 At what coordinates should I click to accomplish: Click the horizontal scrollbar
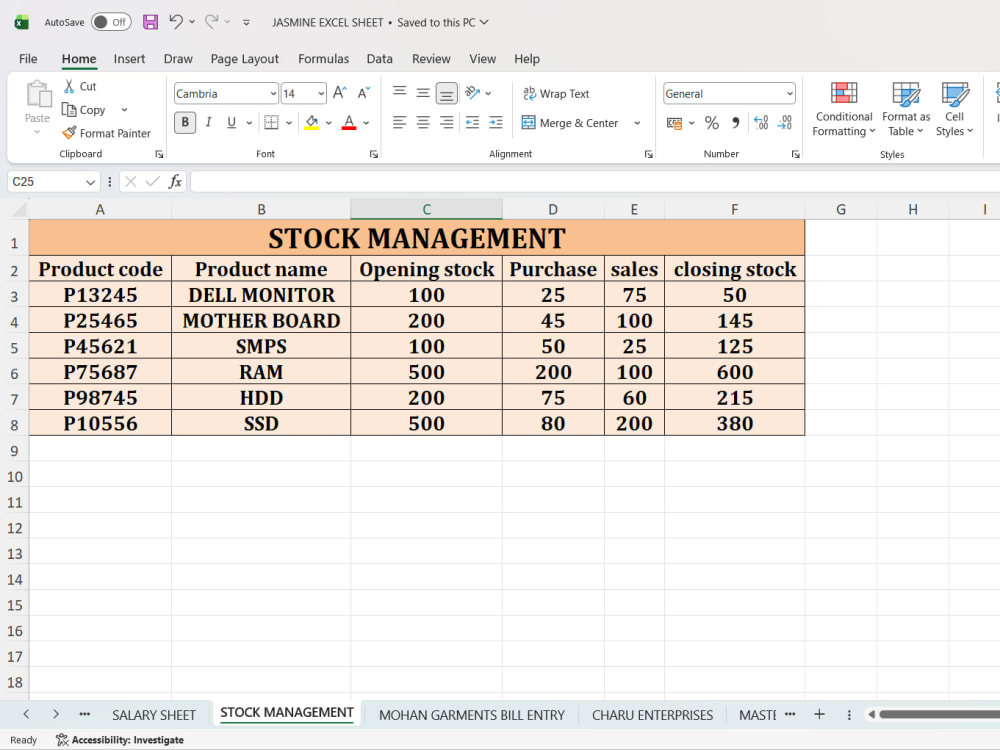(939, 714)
